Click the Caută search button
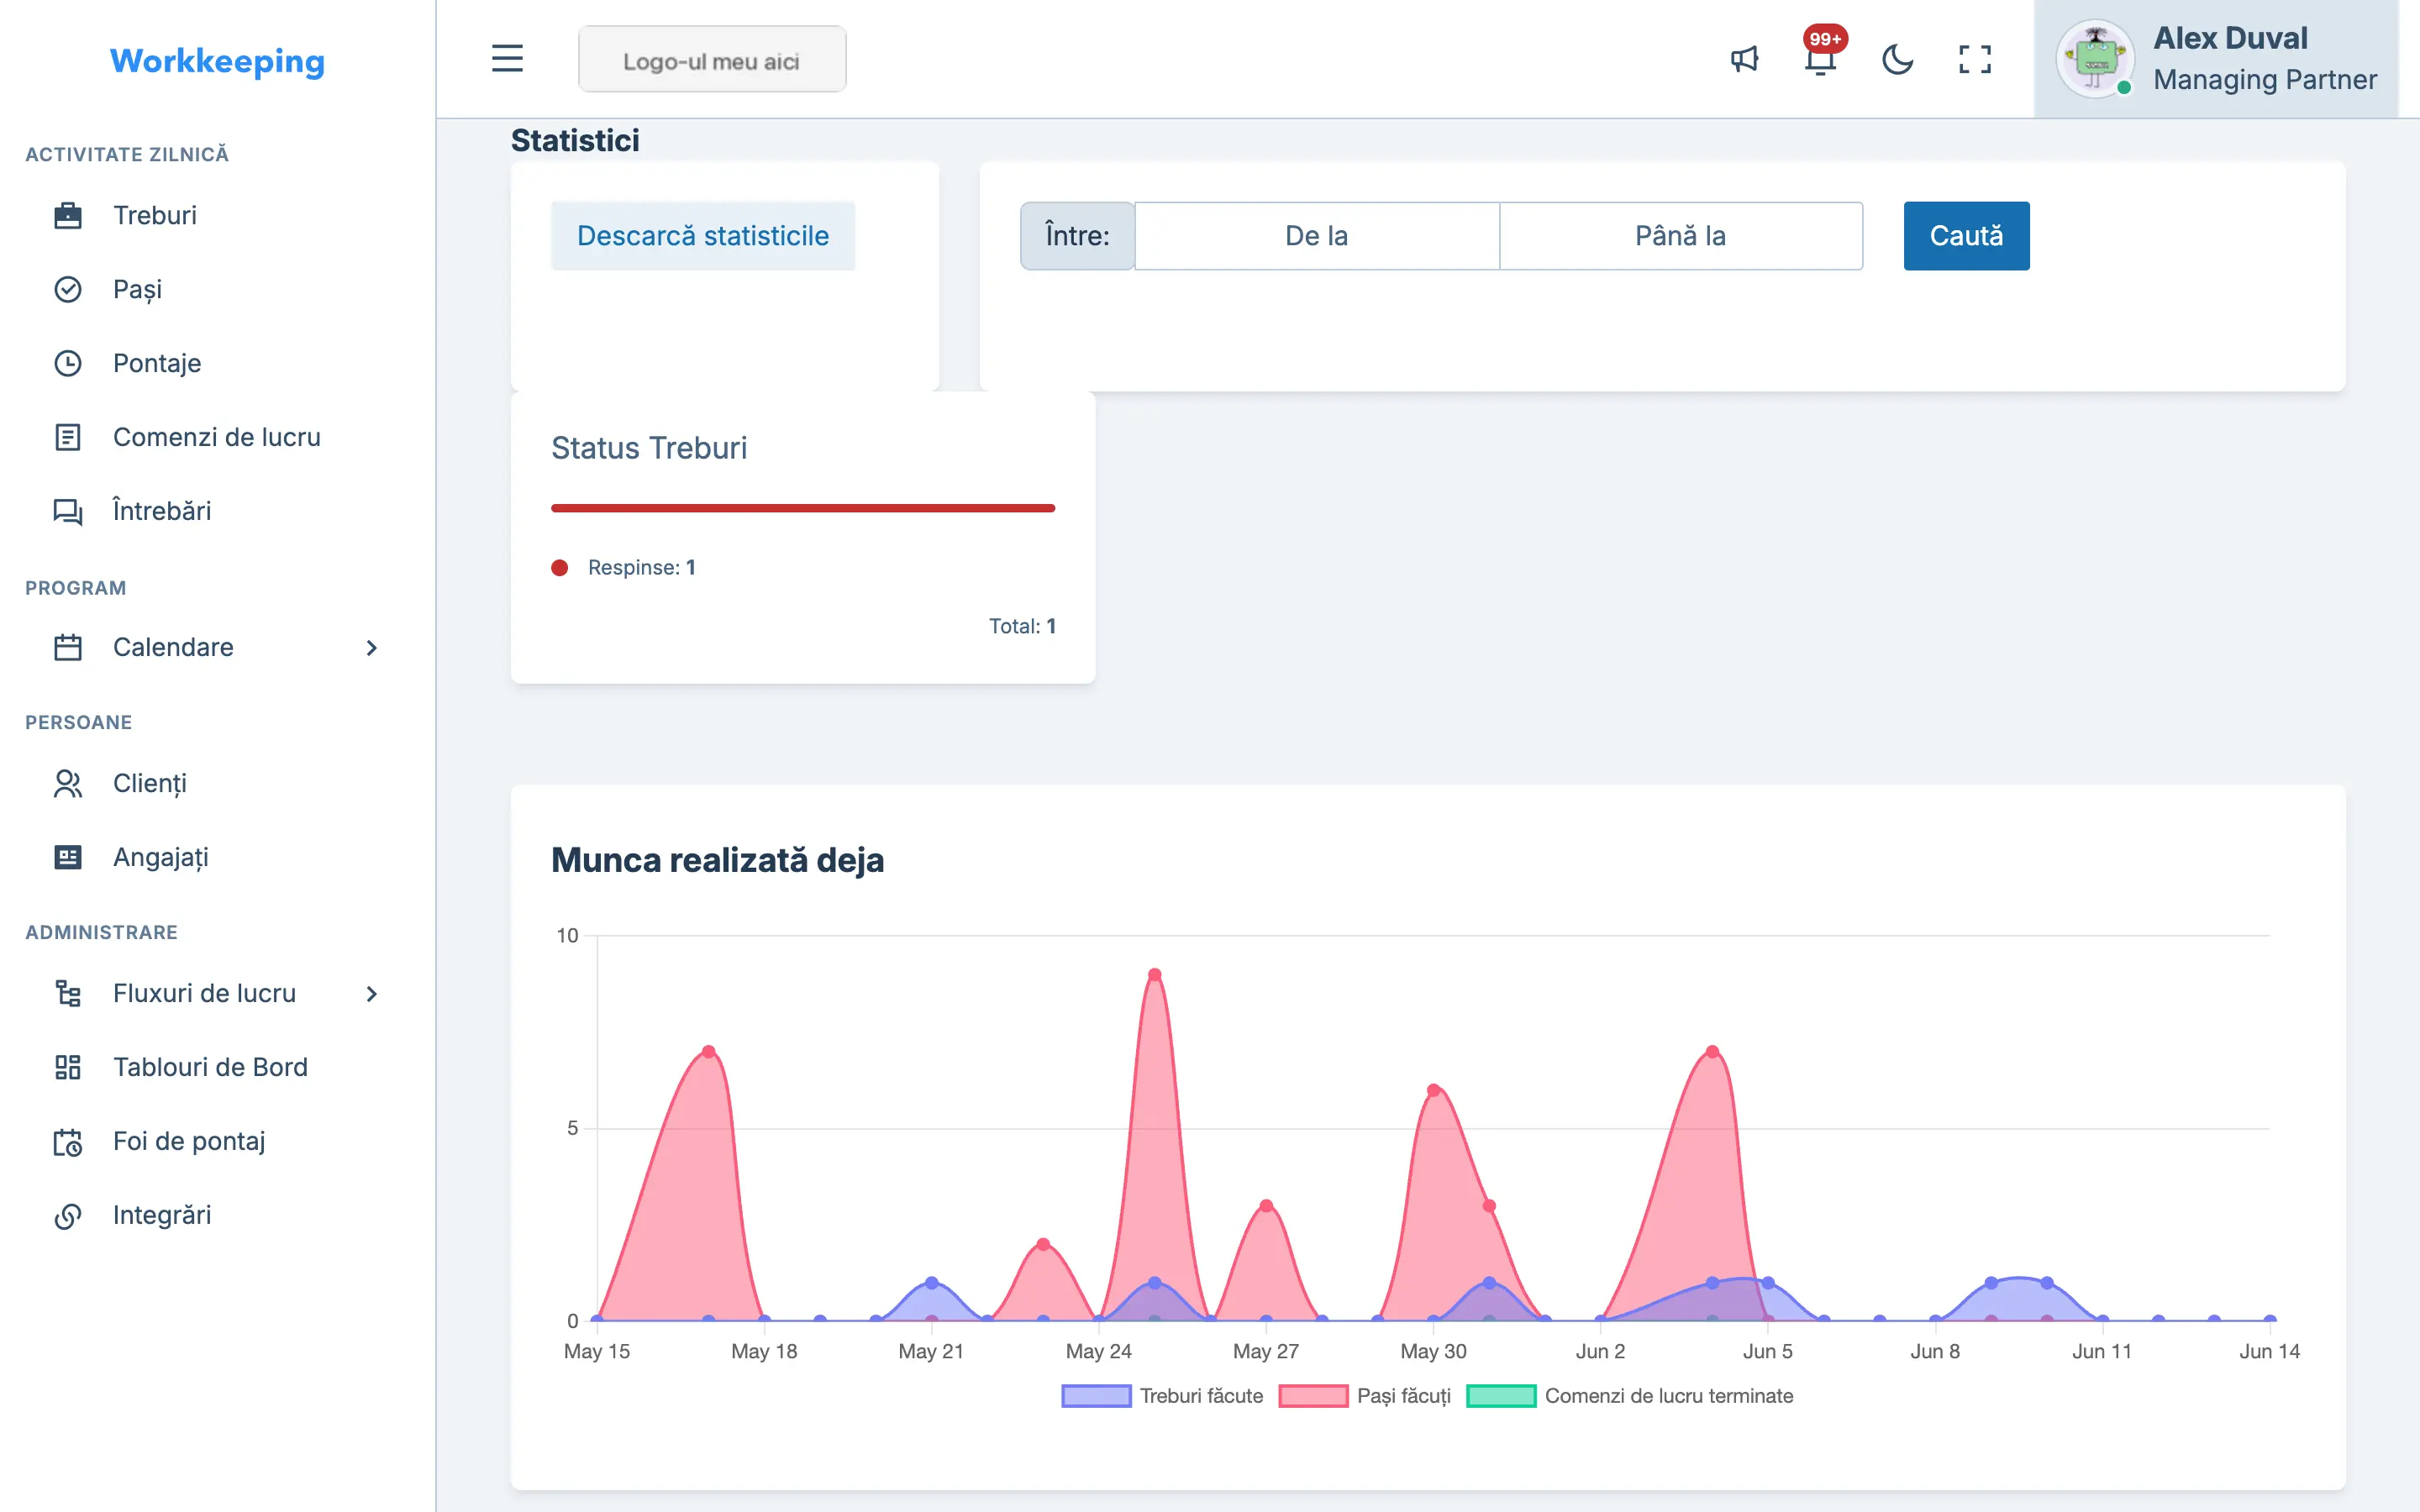 [x=1966, y=236]
